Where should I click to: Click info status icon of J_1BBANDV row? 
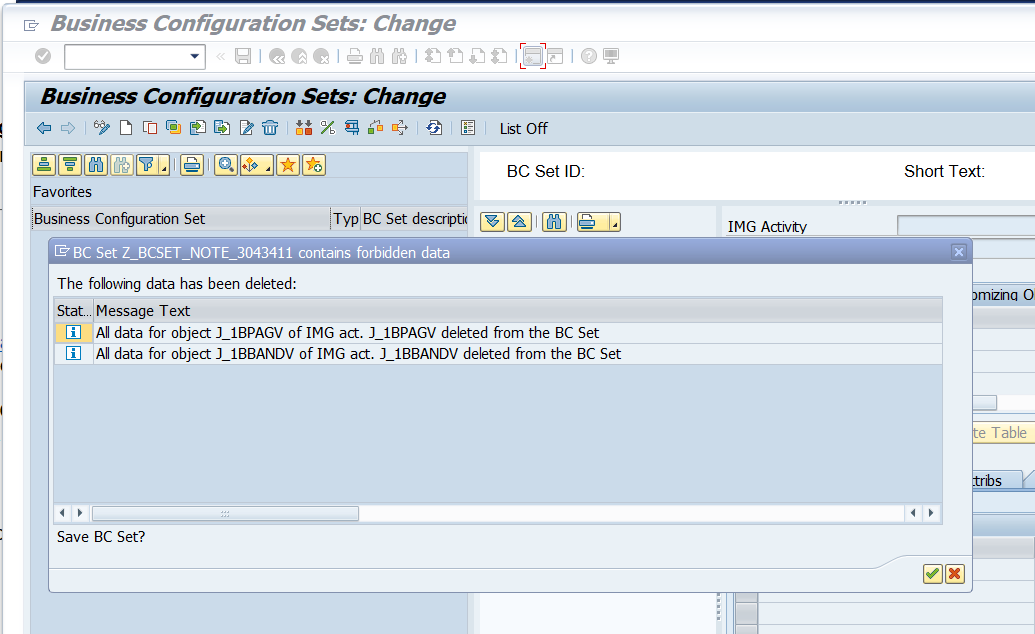(73, 353)
